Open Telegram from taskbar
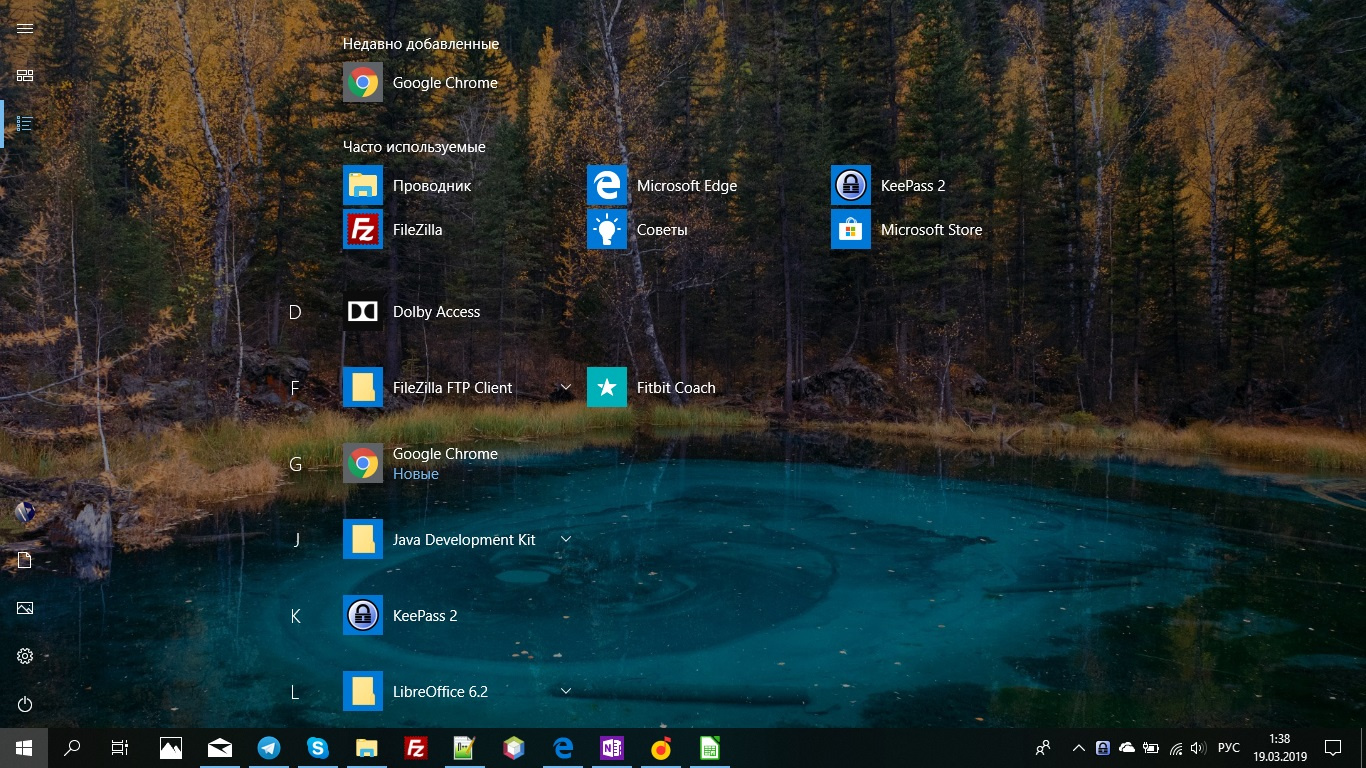Image resolution: width=1366 pixels, height=768 pixels. click(269, 748)
